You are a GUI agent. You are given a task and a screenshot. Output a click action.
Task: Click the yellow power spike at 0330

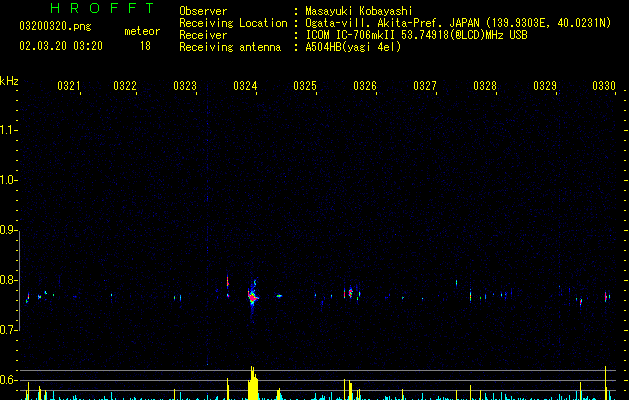605,383
